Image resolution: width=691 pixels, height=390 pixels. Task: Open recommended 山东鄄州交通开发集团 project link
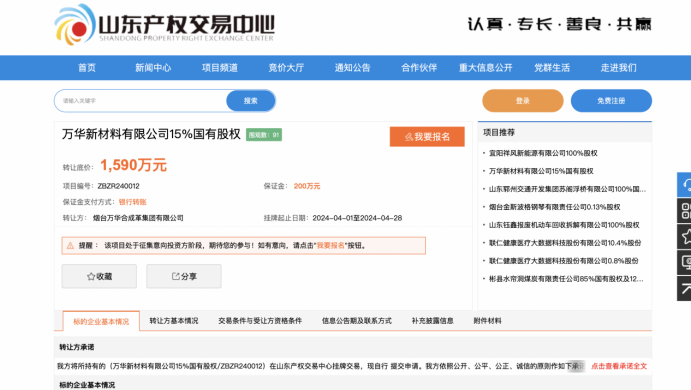click(567, 189)
